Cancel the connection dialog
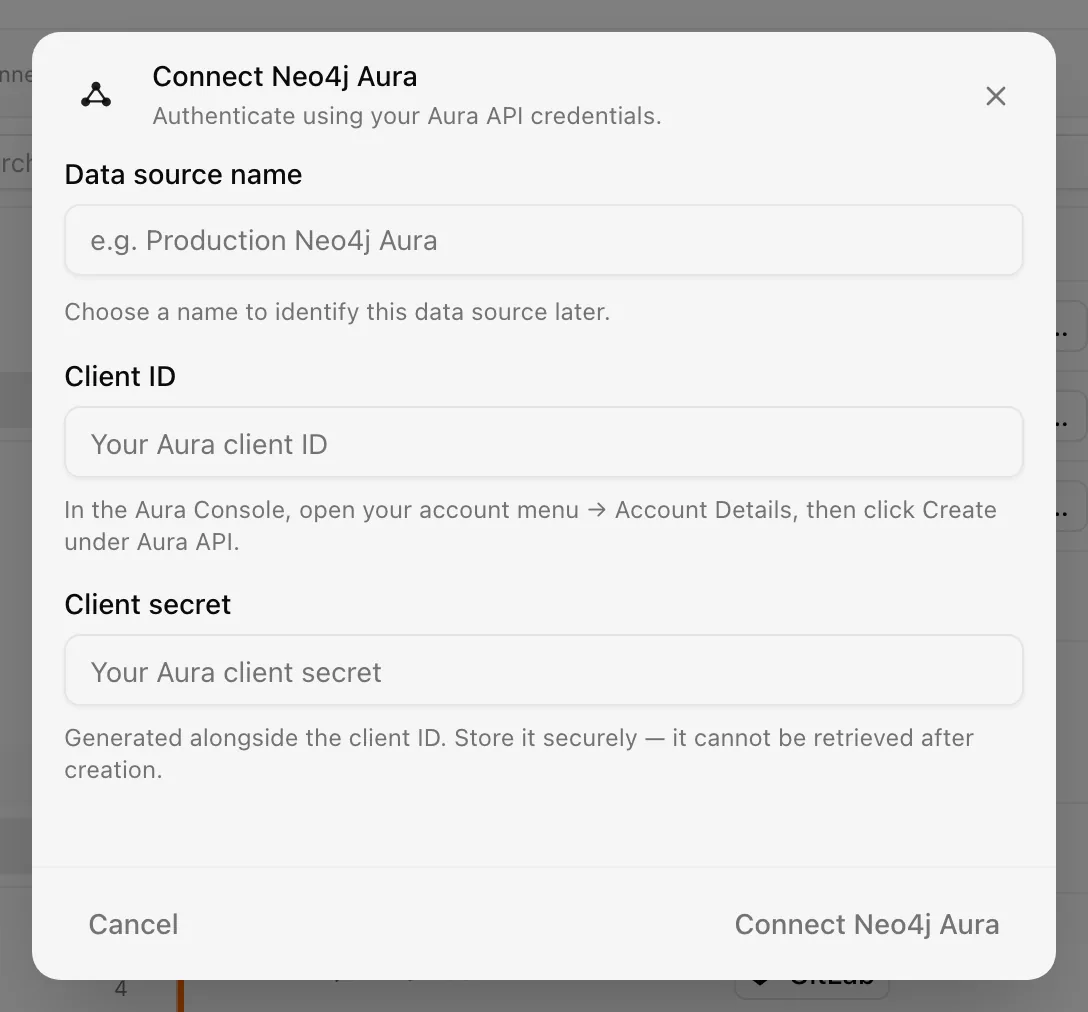 (133, 924)
